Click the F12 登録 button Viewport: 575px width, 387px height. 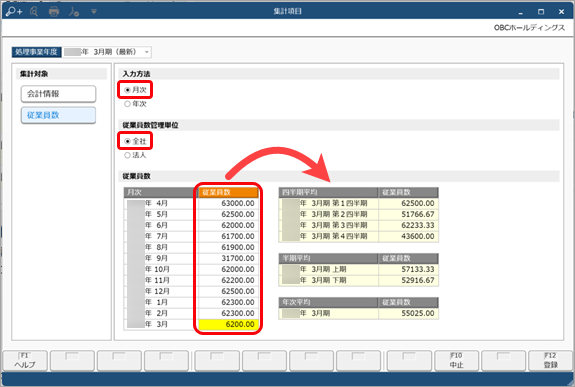(x=550, y=361)
